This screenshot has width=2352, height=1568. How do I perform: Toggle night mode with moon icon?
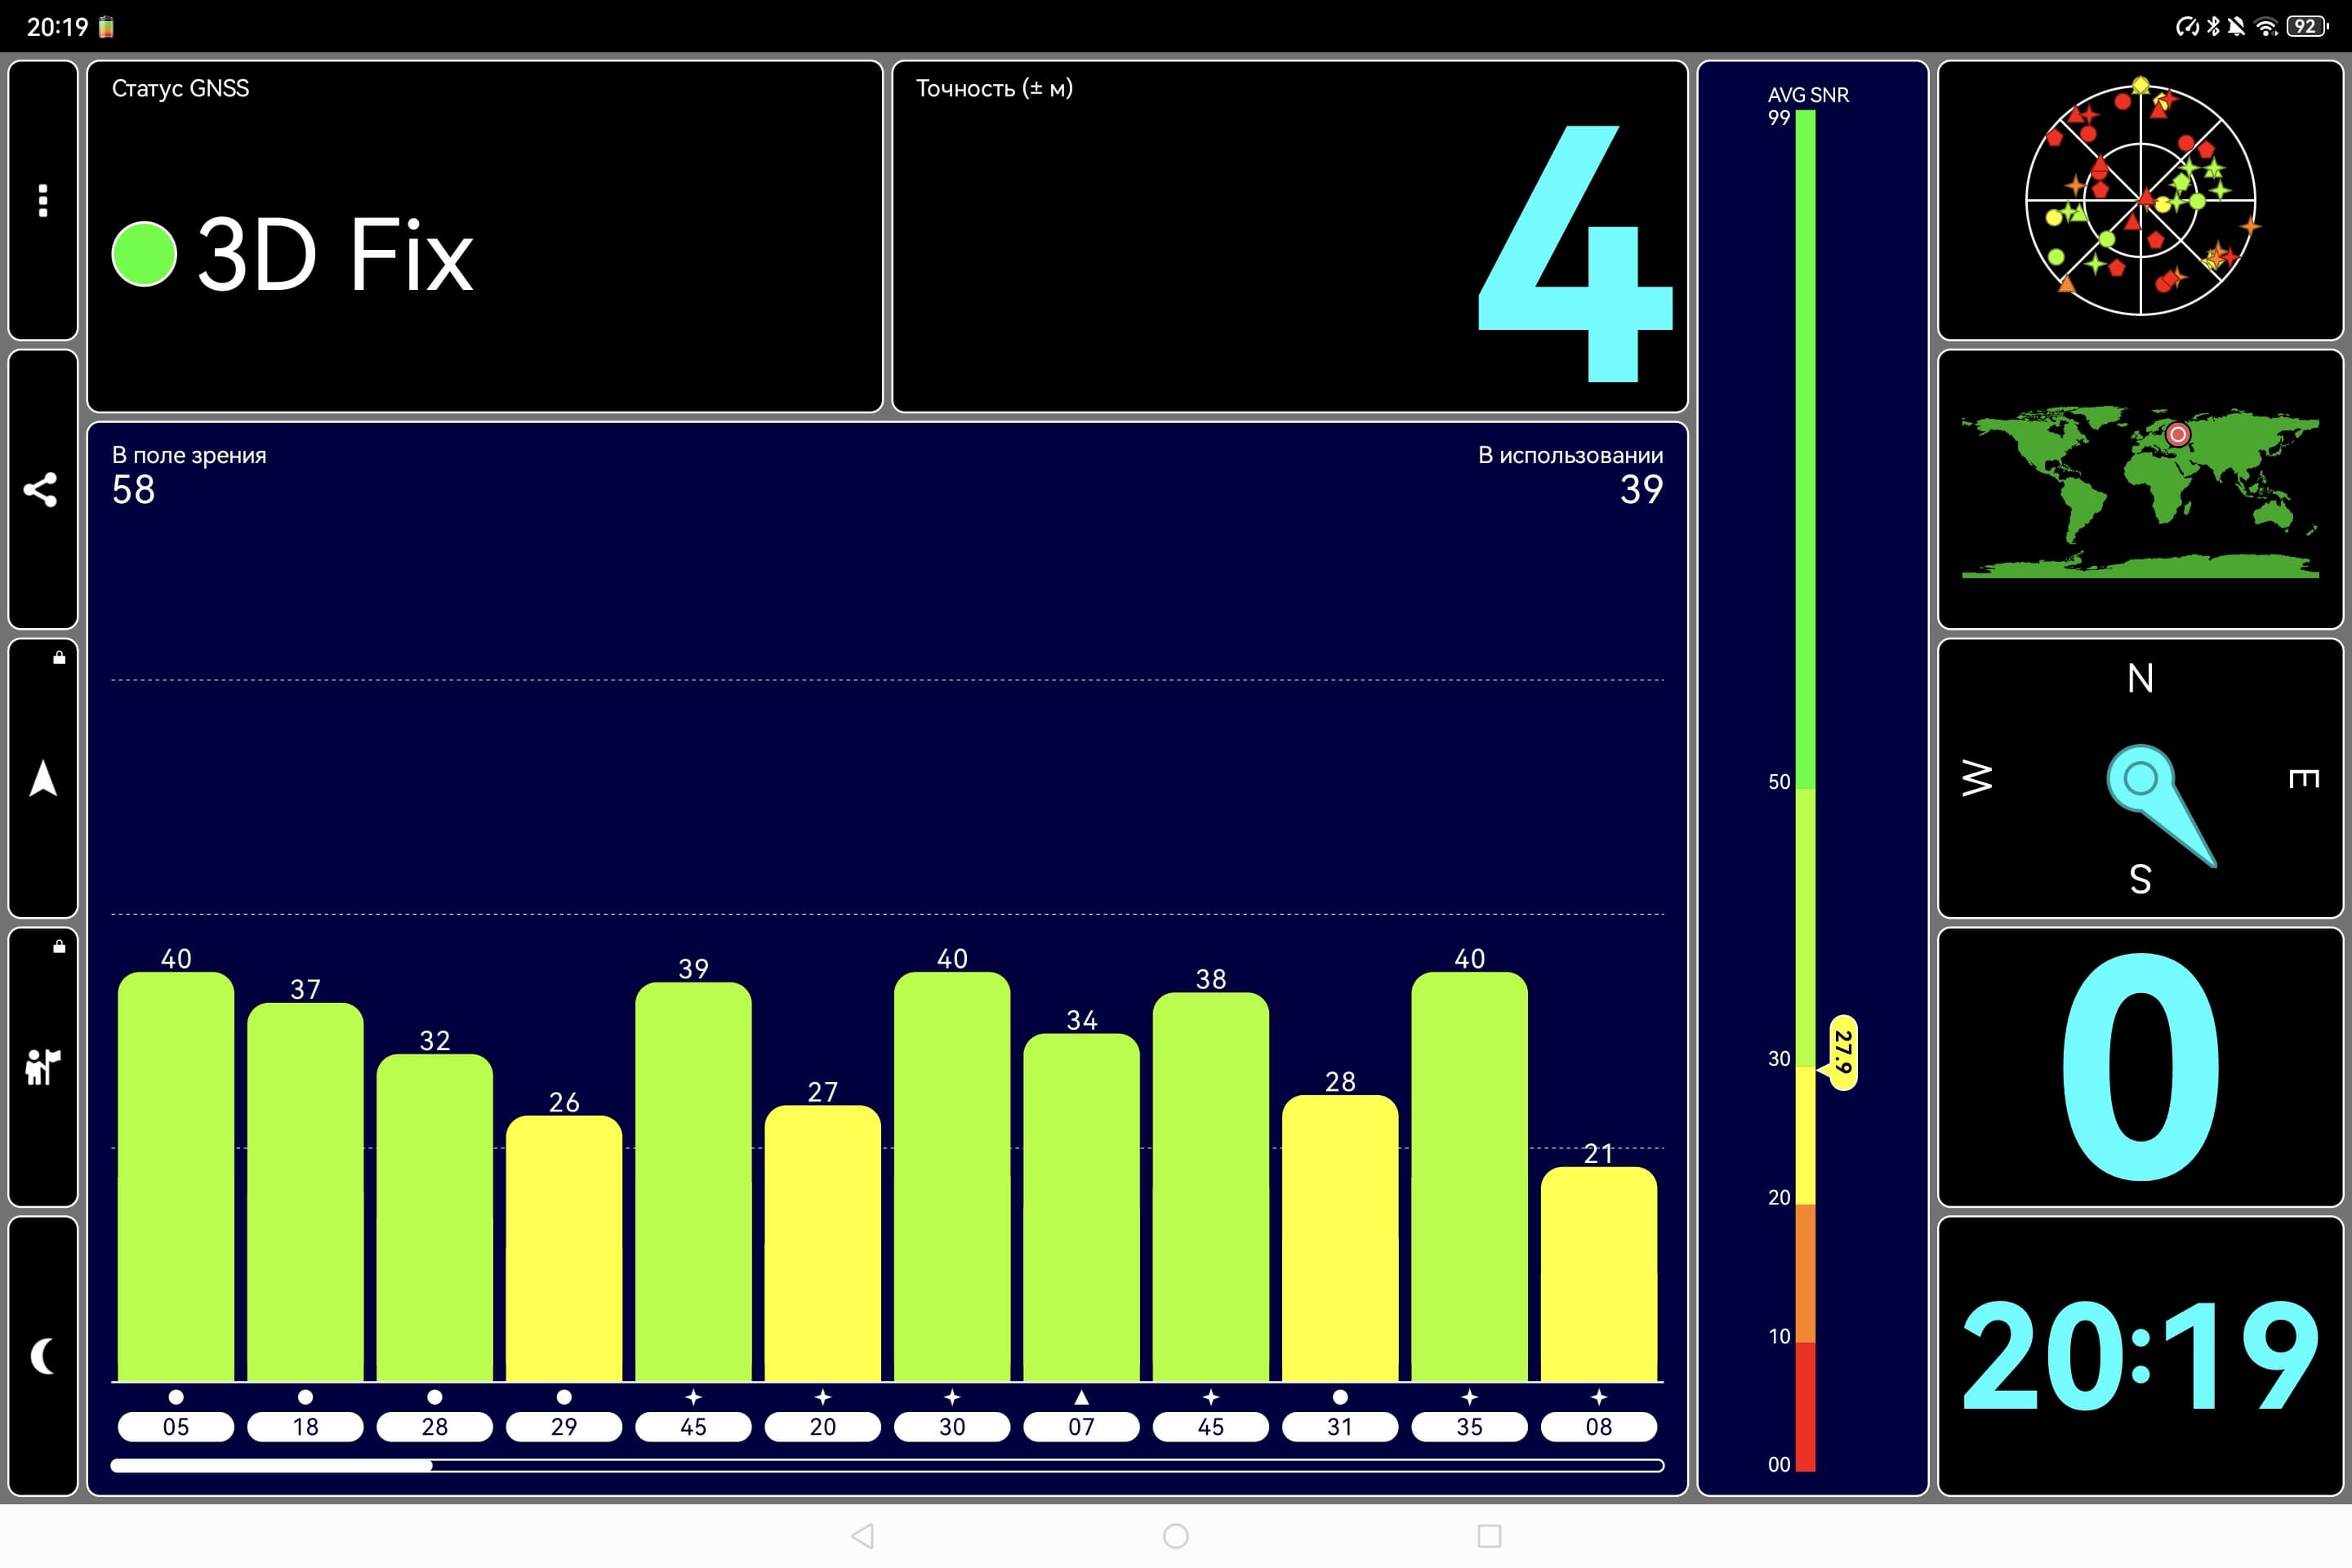[42, 1356]
